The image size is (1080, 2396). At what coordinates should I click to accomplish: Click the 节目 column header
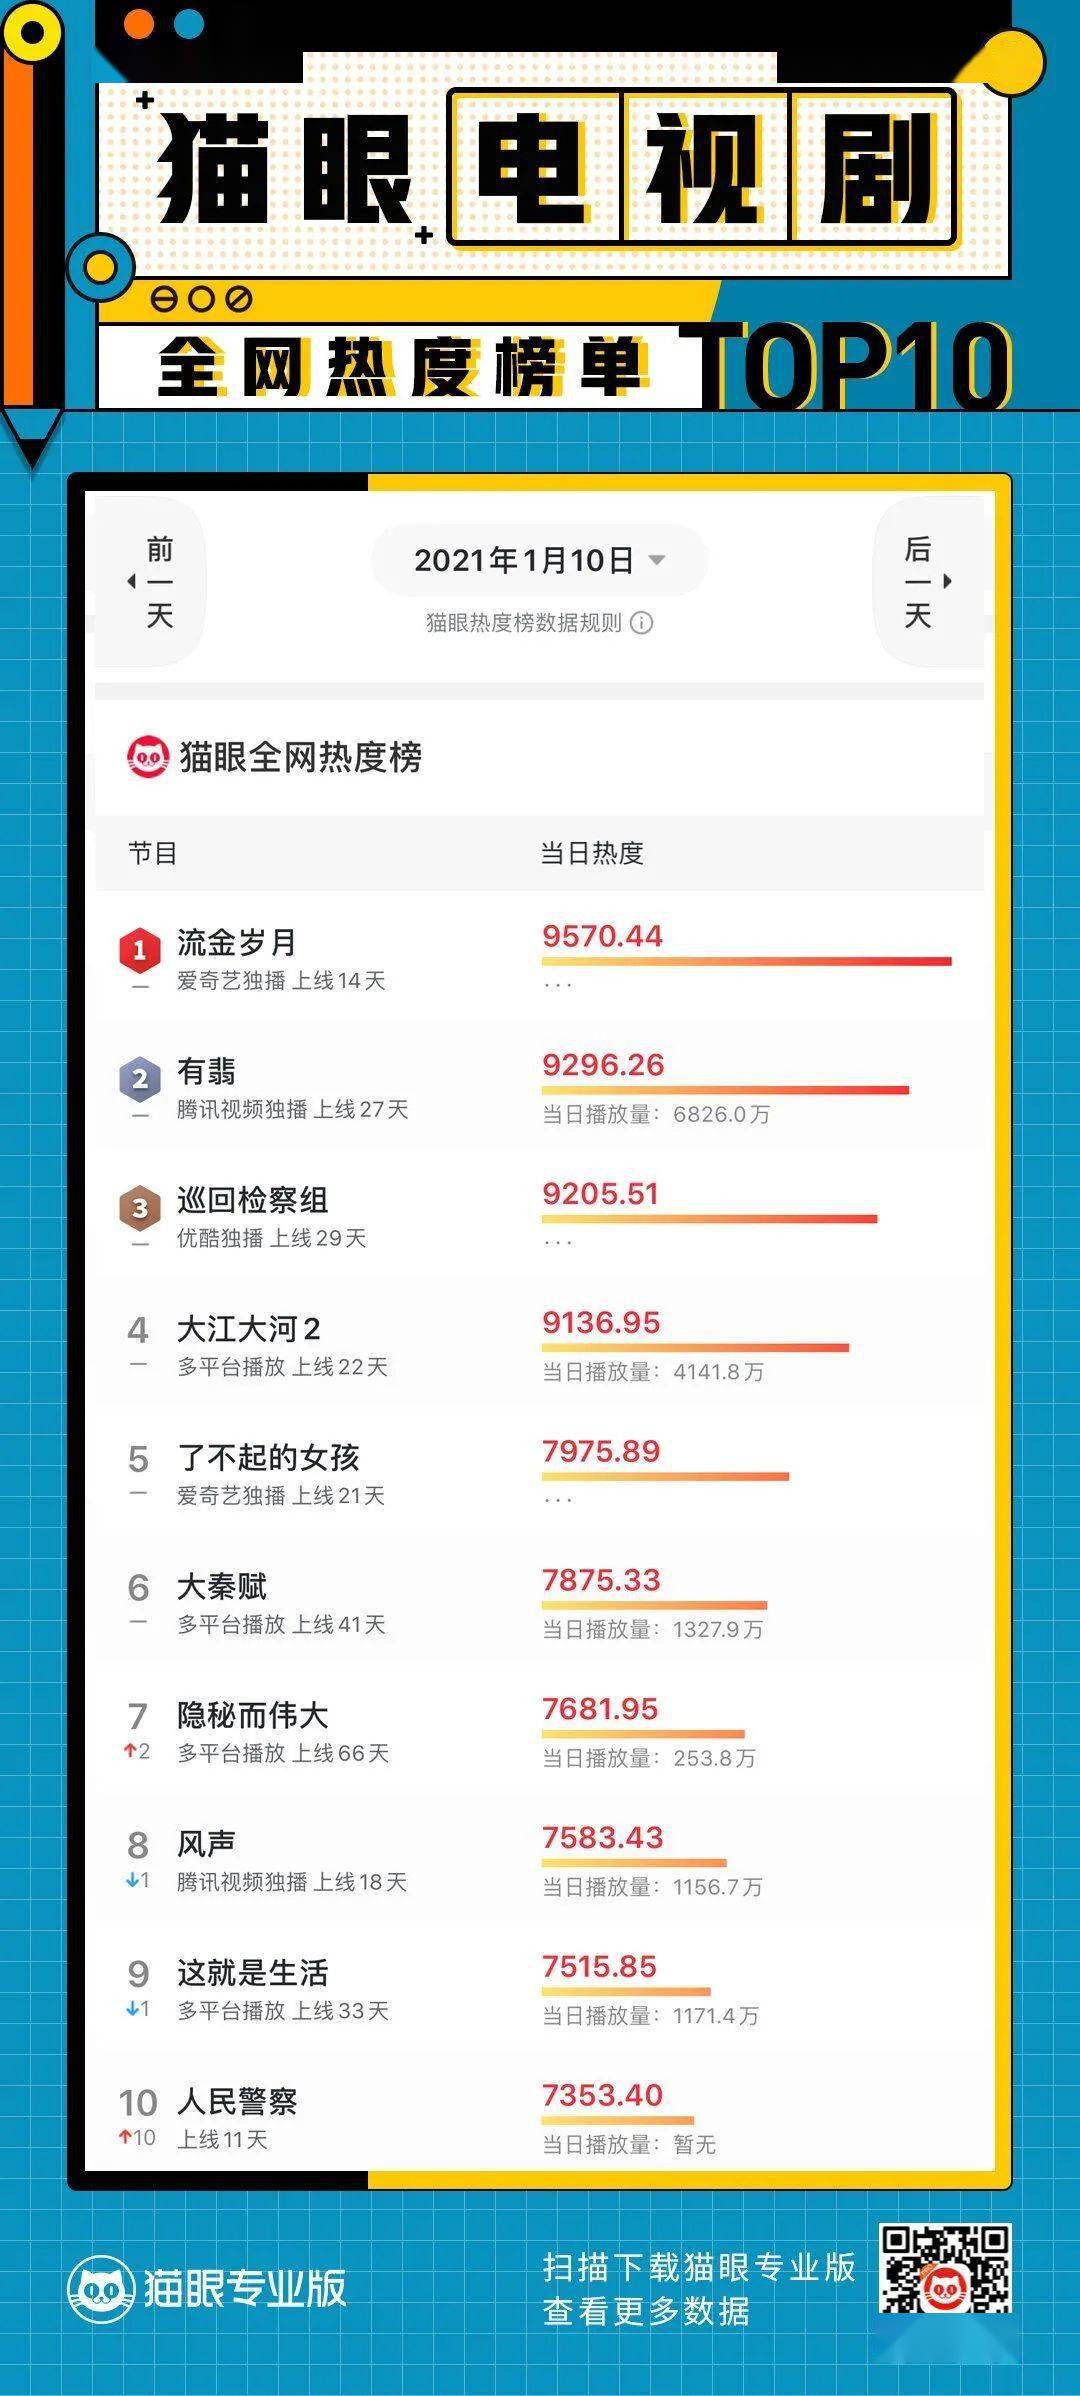tap(153, 853)
